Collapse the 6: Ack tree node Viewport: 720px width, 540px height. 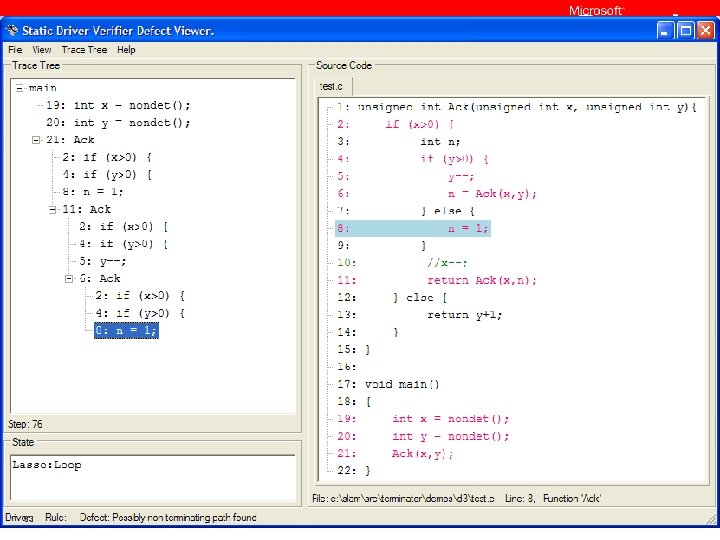(69, 279)
